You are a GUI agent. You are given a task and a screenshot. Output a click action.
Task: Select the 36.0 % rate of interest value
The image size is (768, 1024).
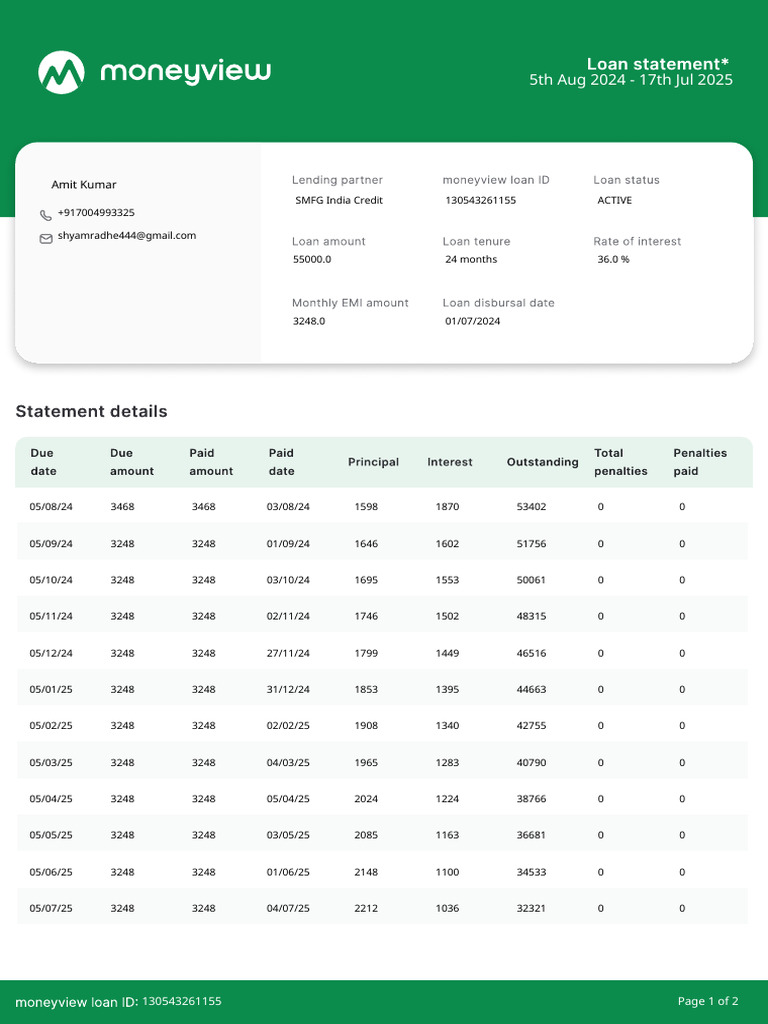pyautogui.click(x=613, y=259)
